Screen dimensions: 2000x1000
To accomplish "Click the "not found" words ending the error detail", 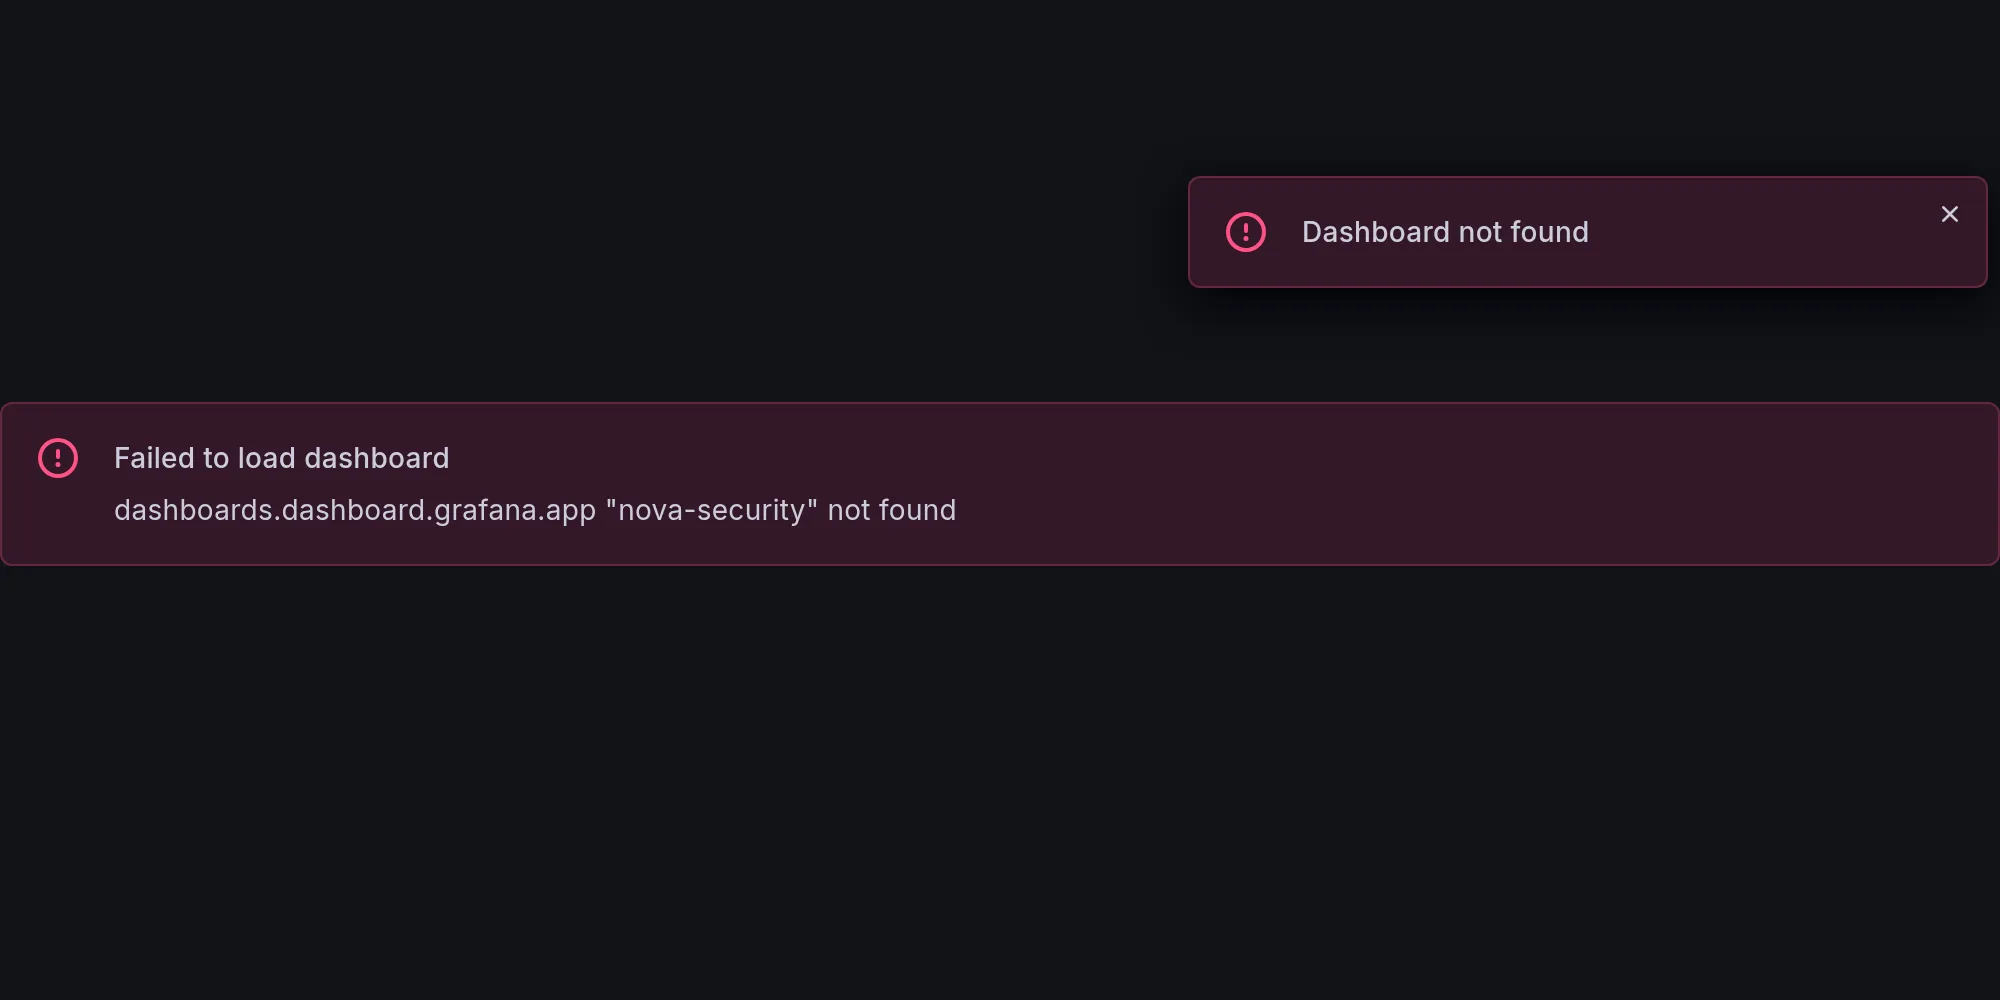I will pyautogui.click(x=892, y=510).
